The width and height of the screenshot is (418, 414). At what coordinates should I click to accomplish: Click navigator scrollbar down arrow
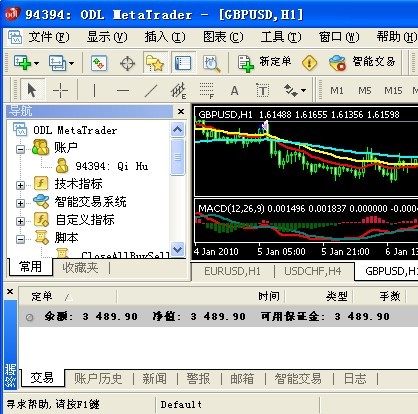click(x=177, y=249)
